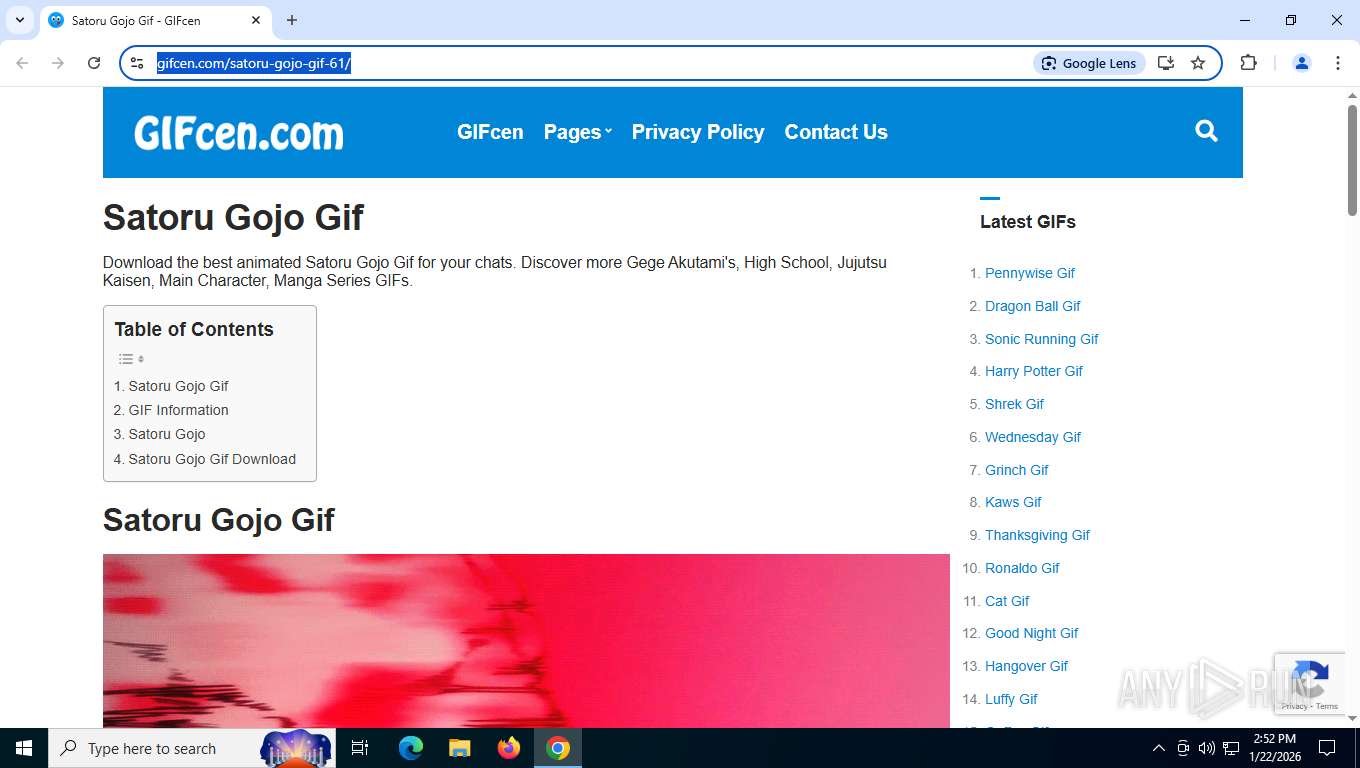
Task: Open the Grinch Gif link
Action: point(1017,470)
